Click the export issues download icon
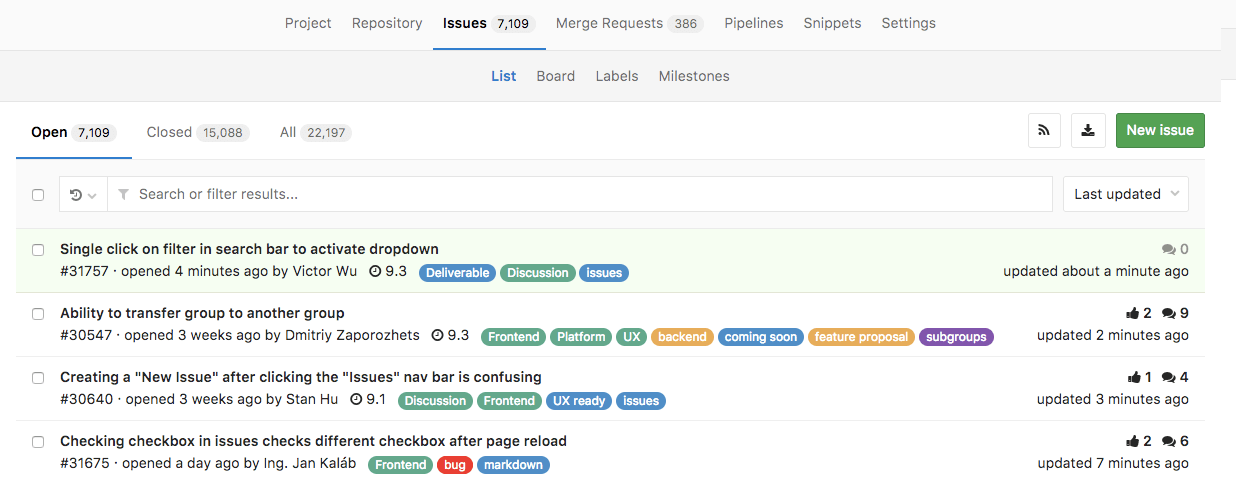This screenshot has height=484, width=1236. click(1088, 130)
